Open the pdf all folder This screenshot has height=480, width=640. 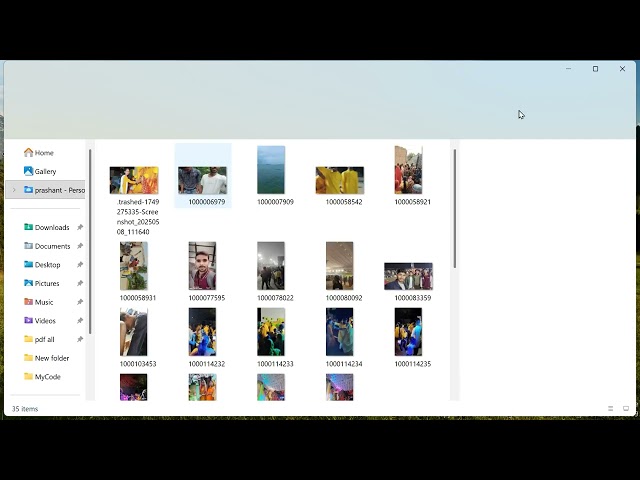[39, 339]
